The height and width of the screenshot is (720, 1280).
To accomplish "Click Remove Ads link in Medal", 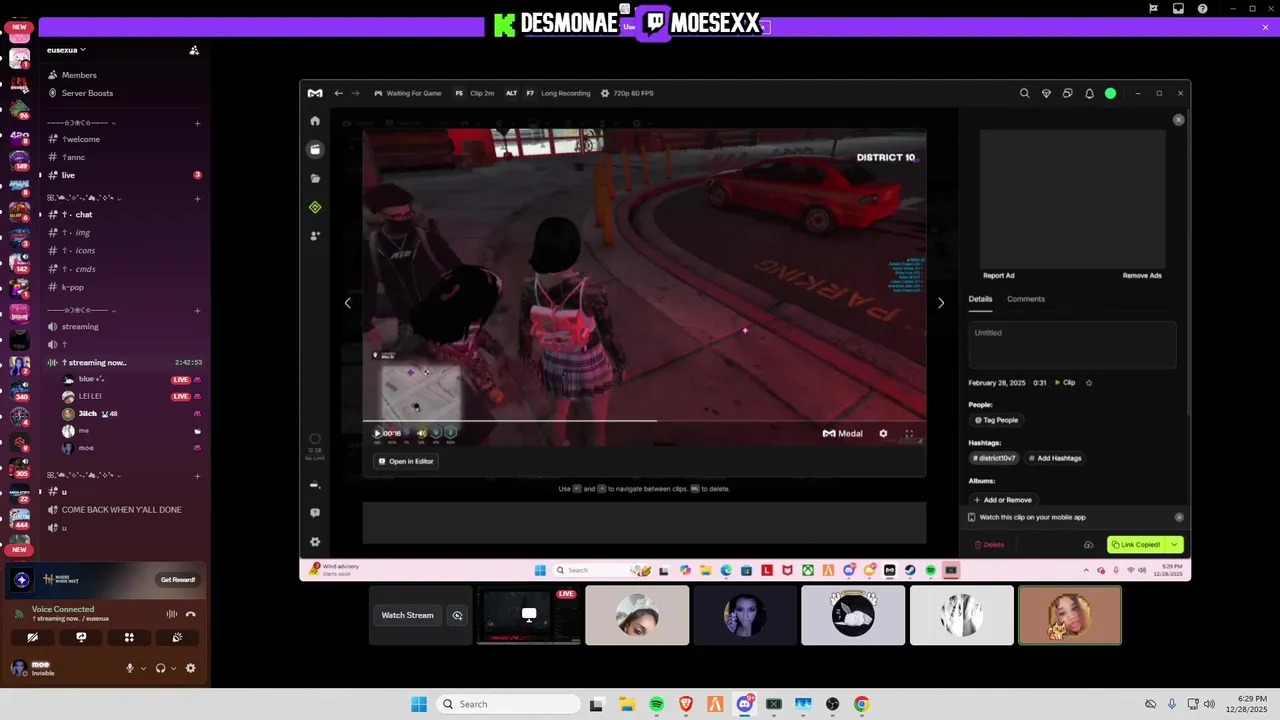I will coord(1142,276).
